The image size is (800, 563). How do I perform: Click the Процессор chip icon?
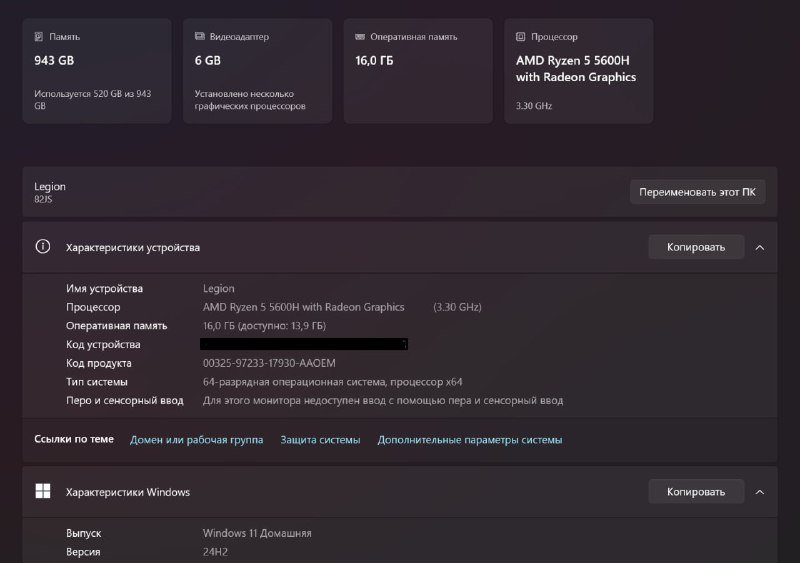tap(520, 37)
